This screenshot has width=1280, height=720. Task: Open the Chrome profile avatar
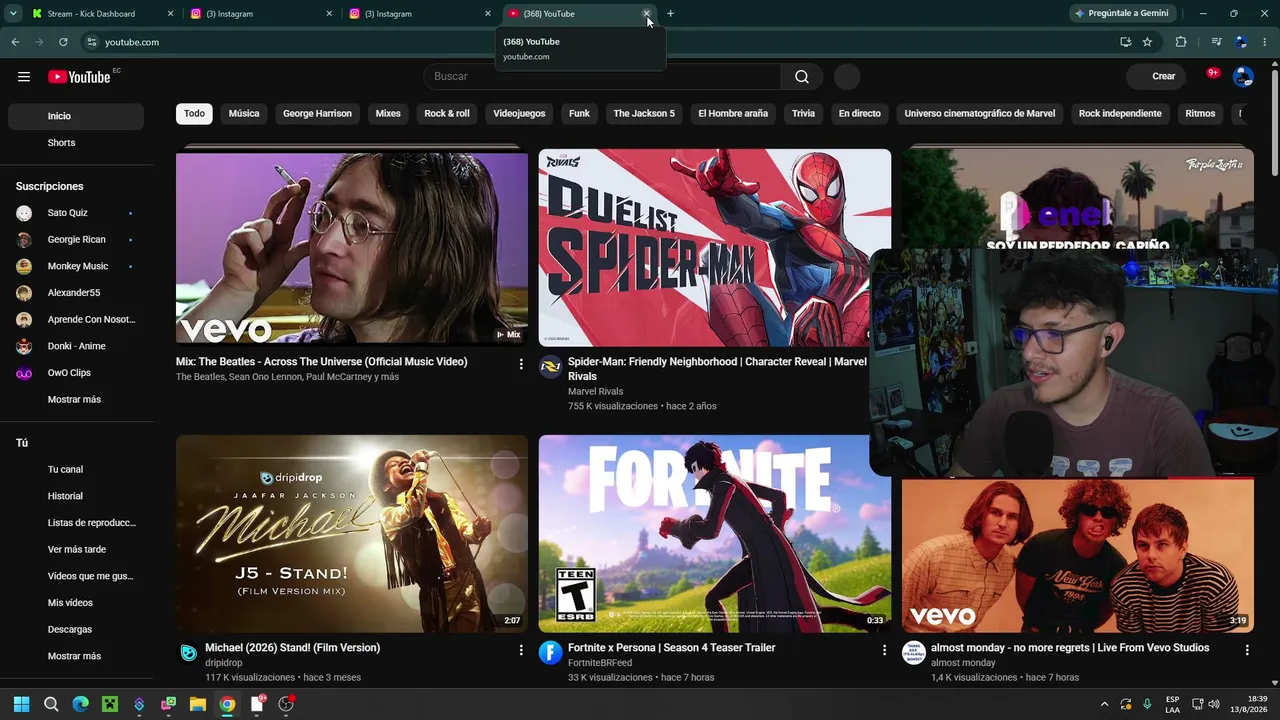pos(1241,42)
